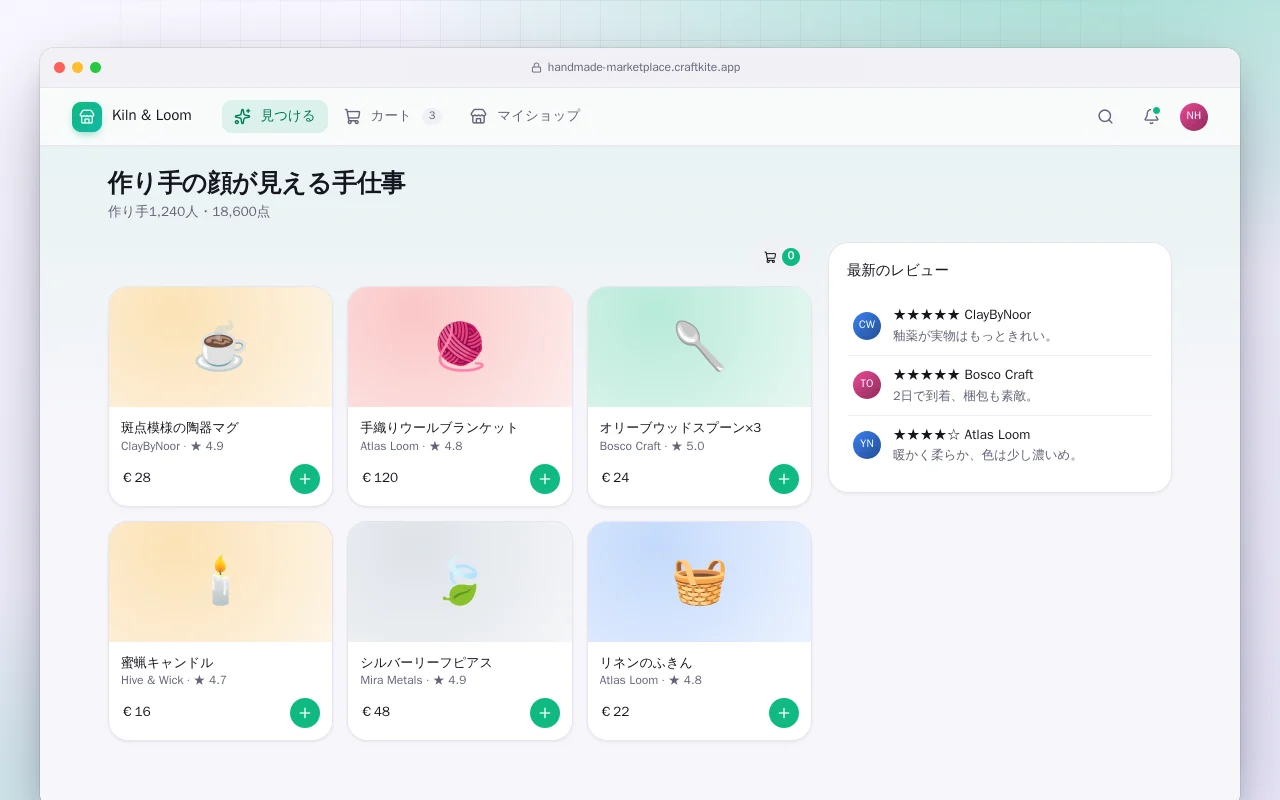Add 蜜蝋キャンドル with plus button
Viewport: 1280px width, 800px height.
click(x=305, y=713)
